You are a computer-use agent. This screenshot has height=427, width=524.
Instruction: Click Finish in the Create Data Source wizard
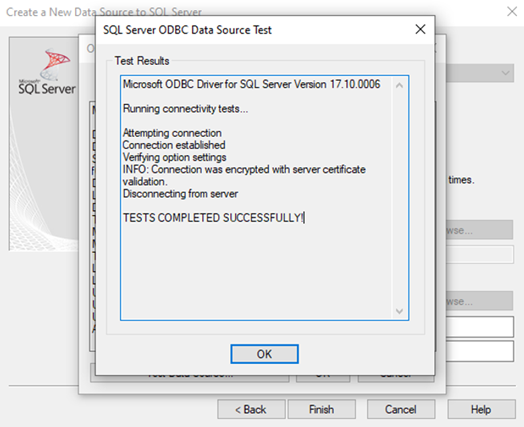(321, 409)
